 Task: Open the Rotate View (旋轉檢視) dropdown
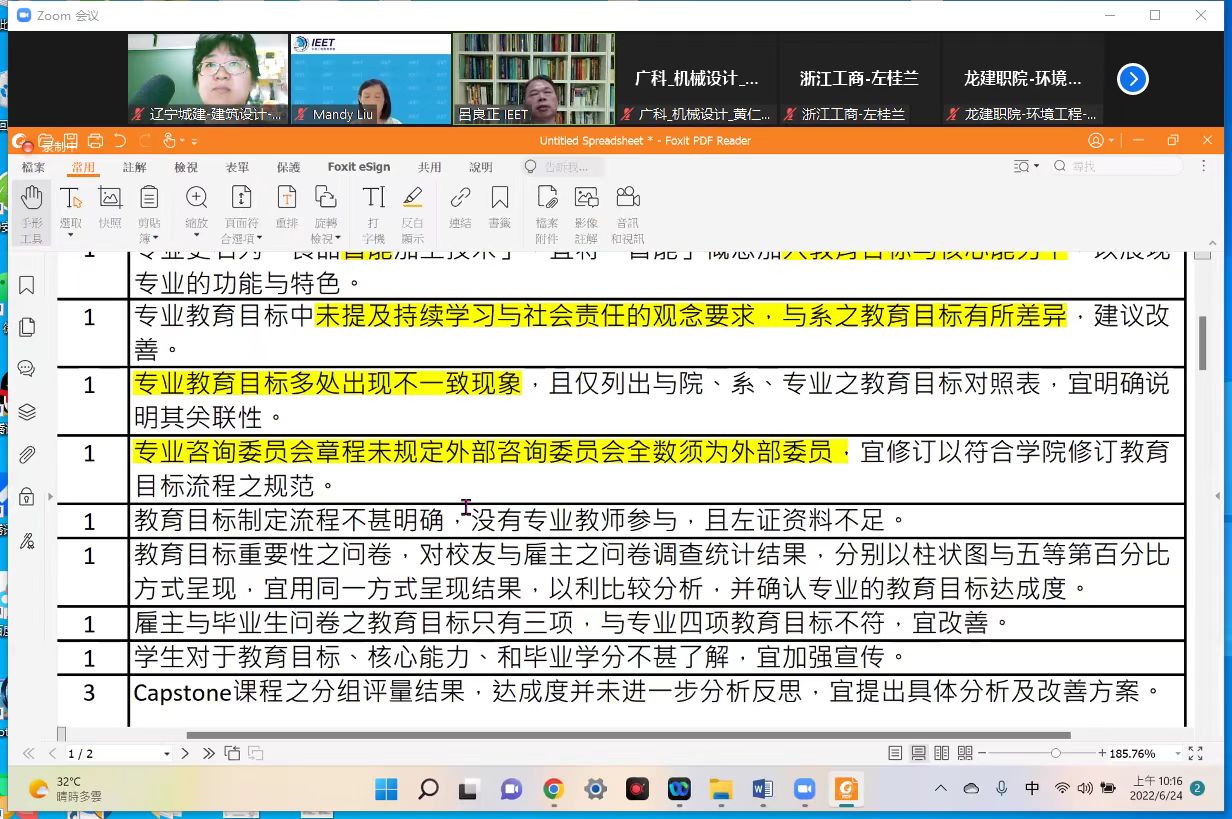[x=338, y=239]
